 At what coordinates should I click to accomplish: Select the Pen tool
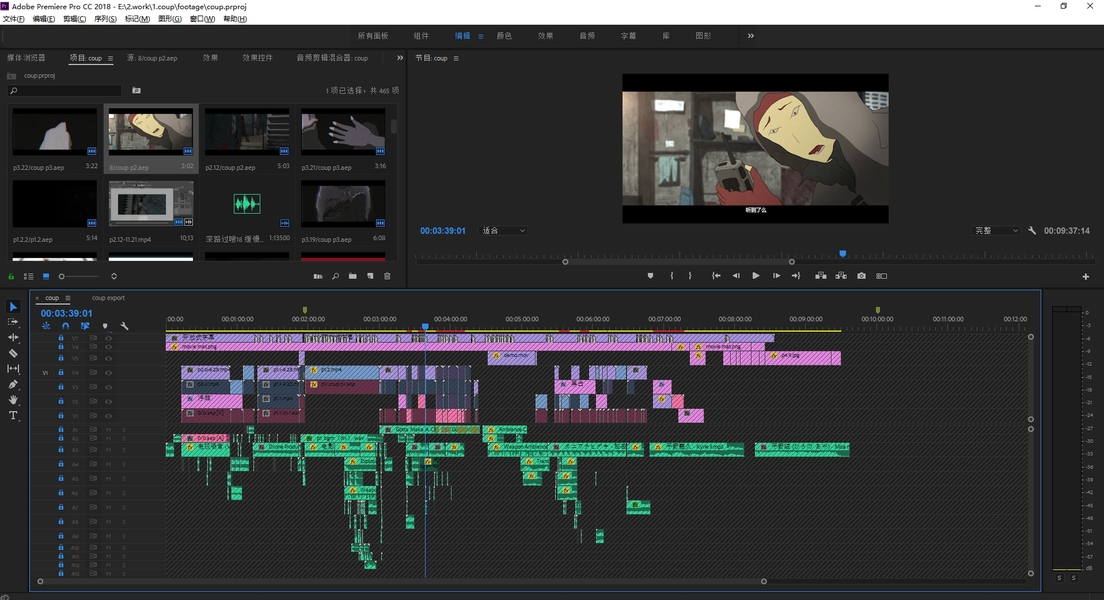13,385
